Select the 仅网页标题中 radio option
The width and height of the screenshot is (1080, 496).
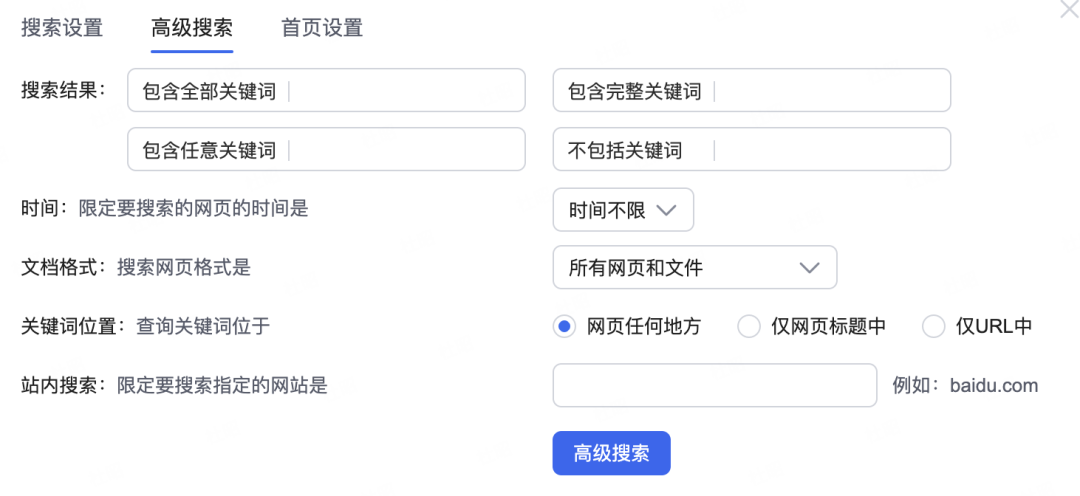pos(749,327)
